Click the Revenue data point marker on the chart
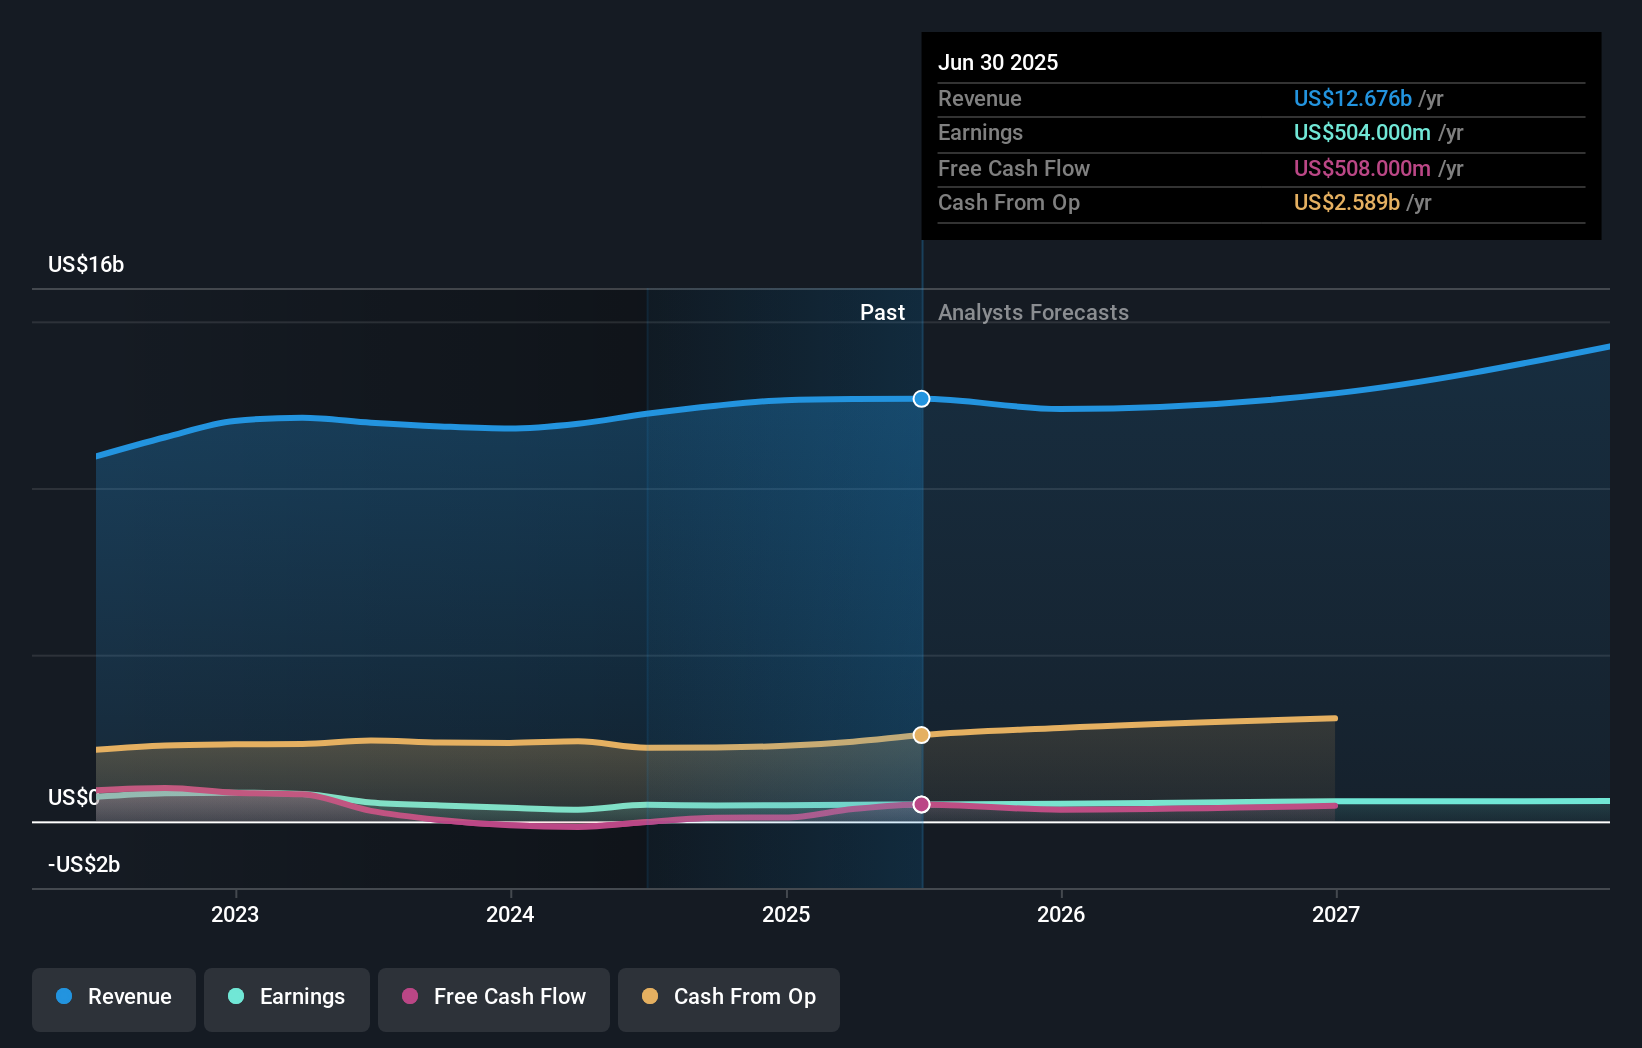This screenshot has width=1642, height=1048. click(921, 398)
